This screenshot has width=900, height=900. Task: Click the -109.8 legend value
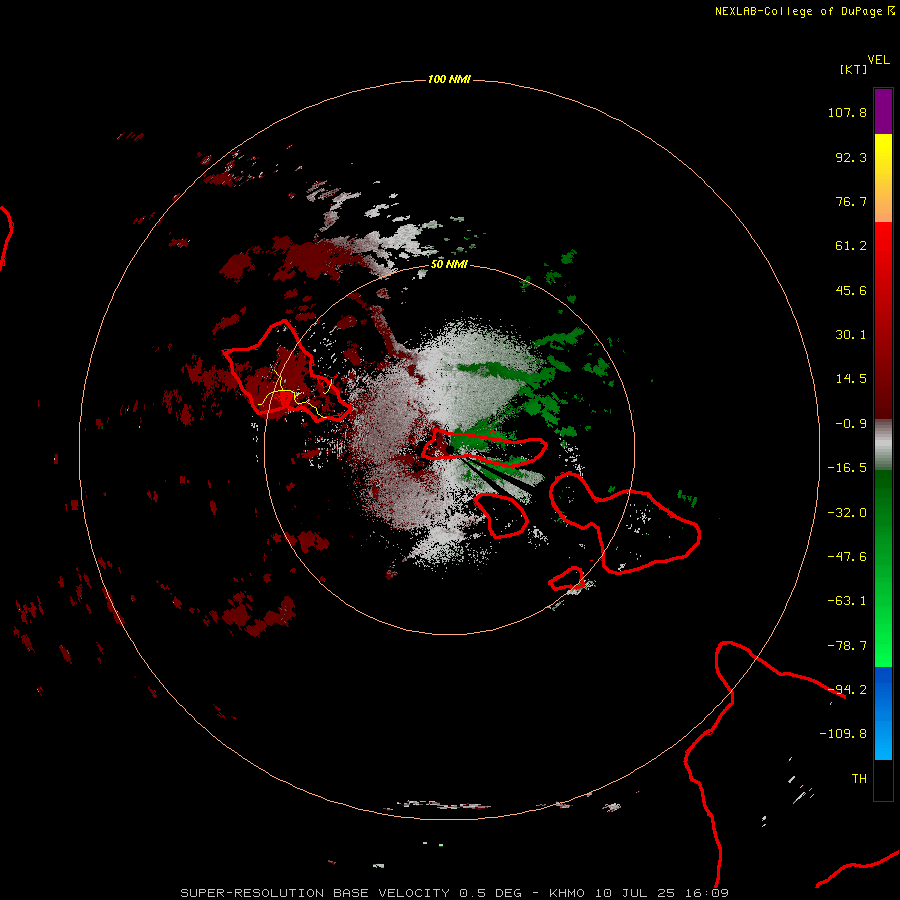[843, 734]
